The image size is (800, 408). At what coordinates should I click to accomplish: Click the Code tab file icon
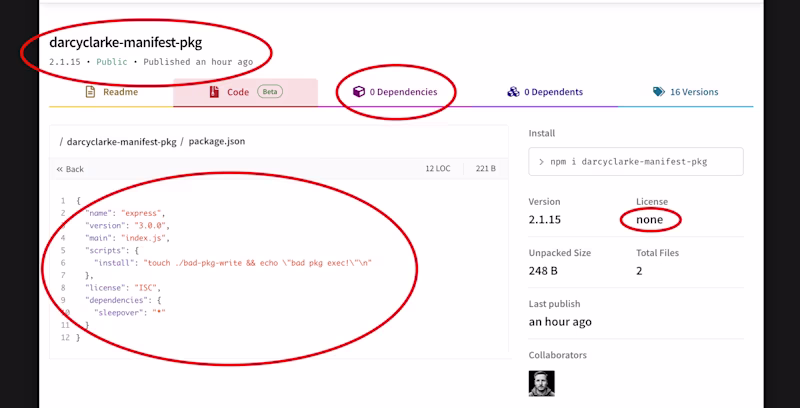coord(214,92)
